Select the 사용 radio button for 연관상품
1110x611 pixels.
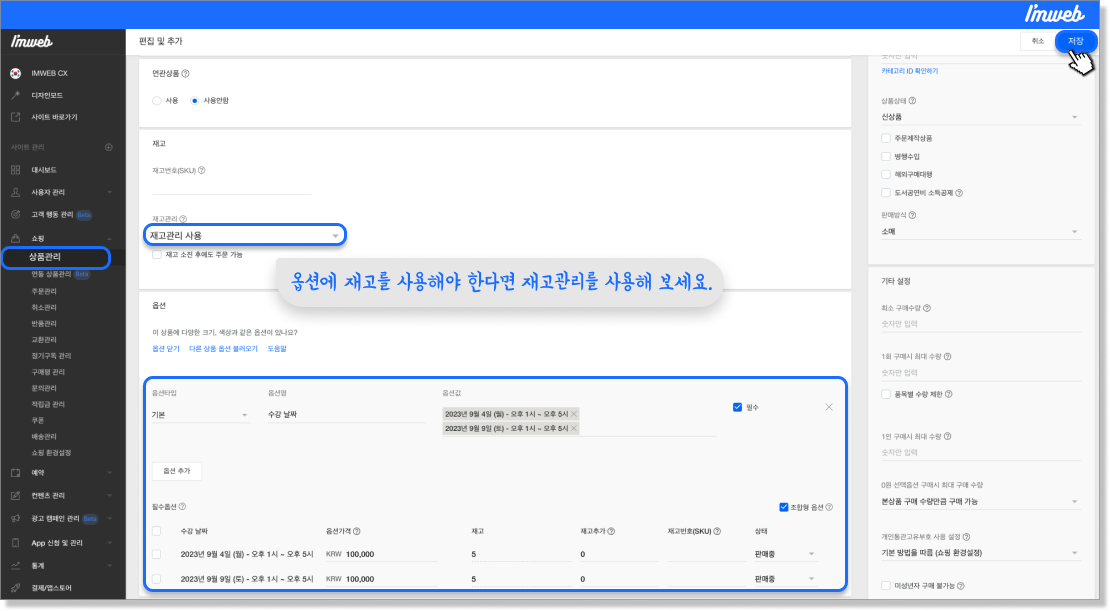click(x=157, y=101)
